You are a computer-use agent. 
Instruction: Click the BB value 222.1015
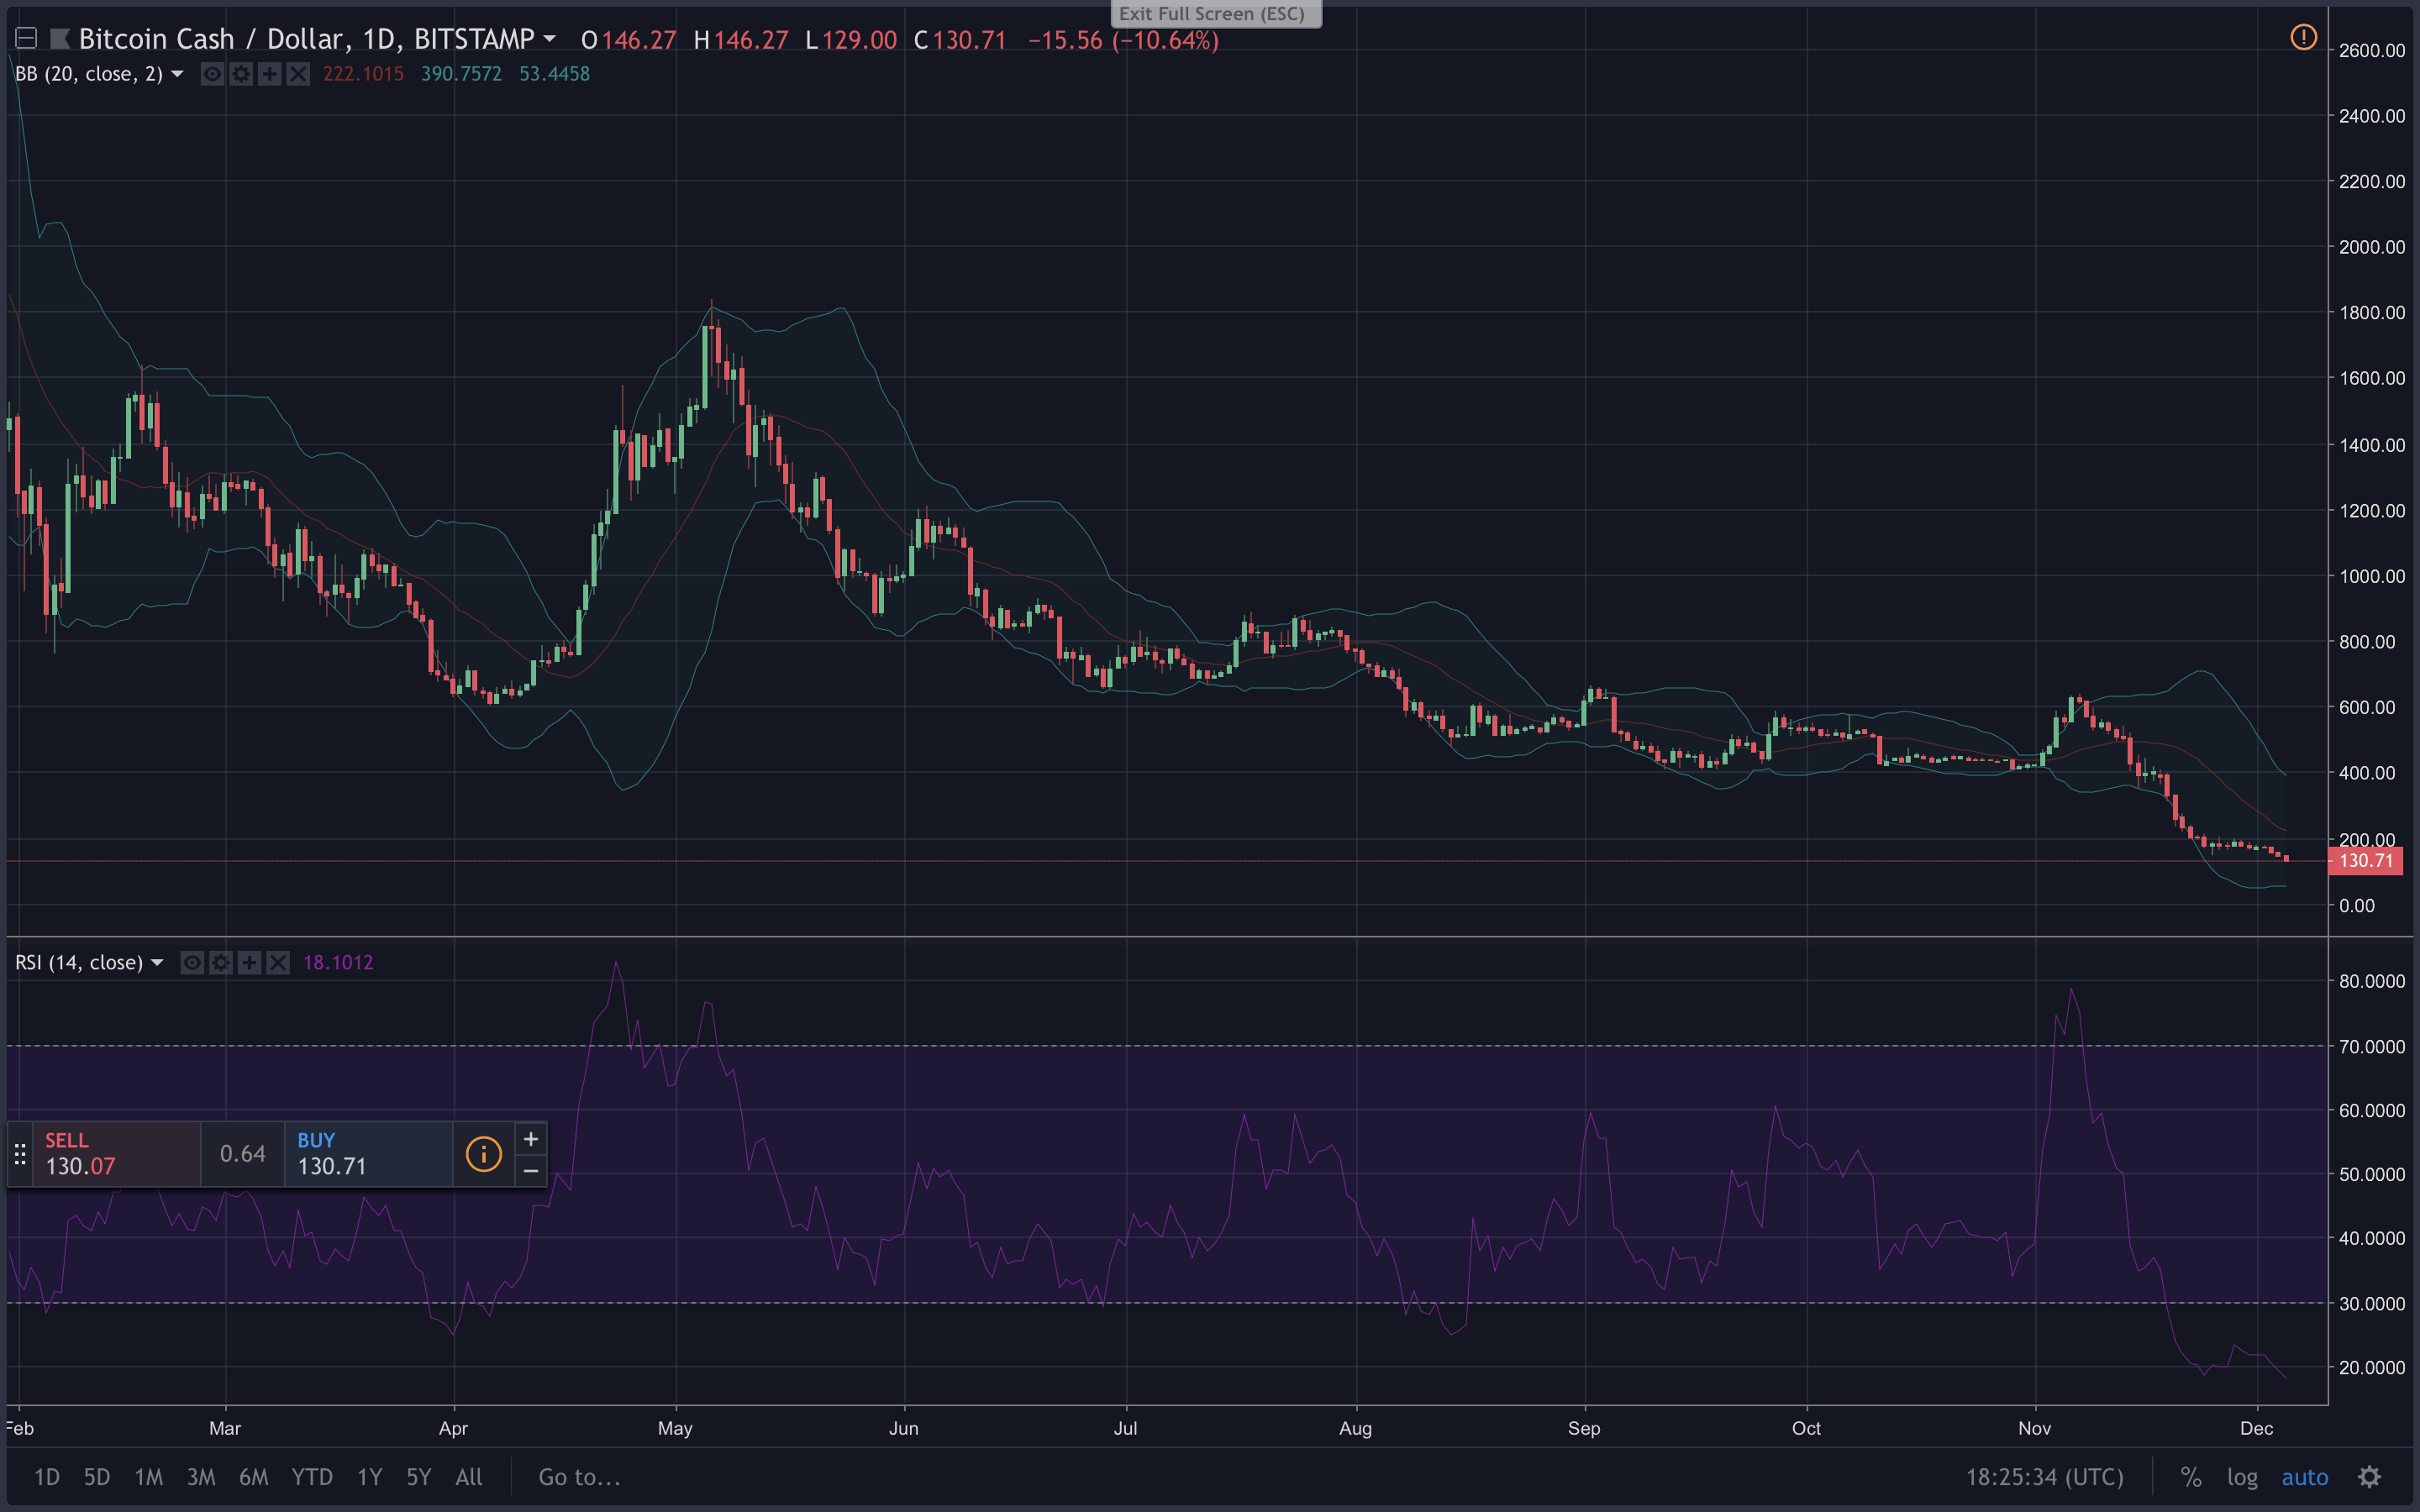pos(363,74)
